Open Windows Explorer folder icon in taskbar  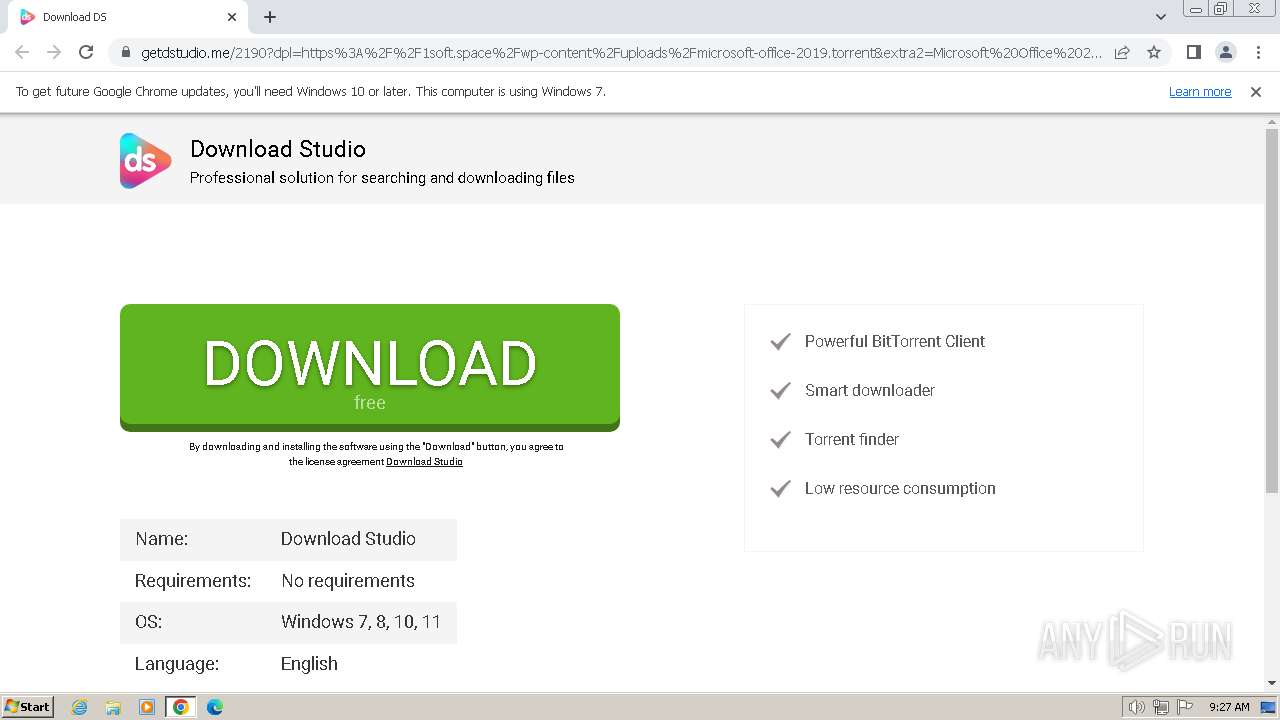coord(113,707)
